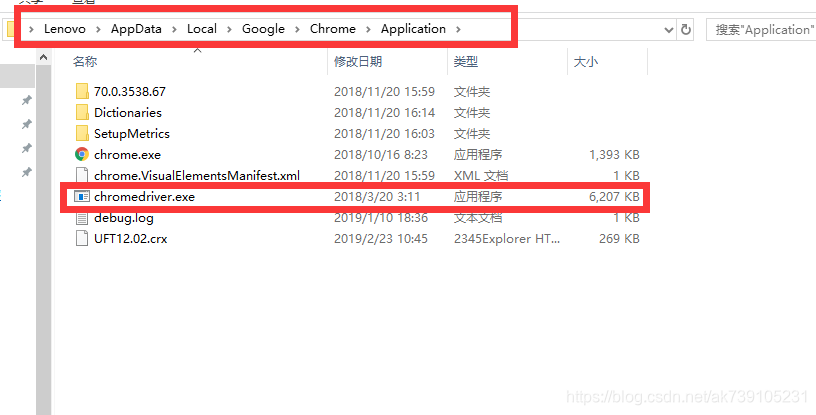Click the size value 1,393 KB
Viewport: 816px width, 415px height.
[x=614, y=155]
